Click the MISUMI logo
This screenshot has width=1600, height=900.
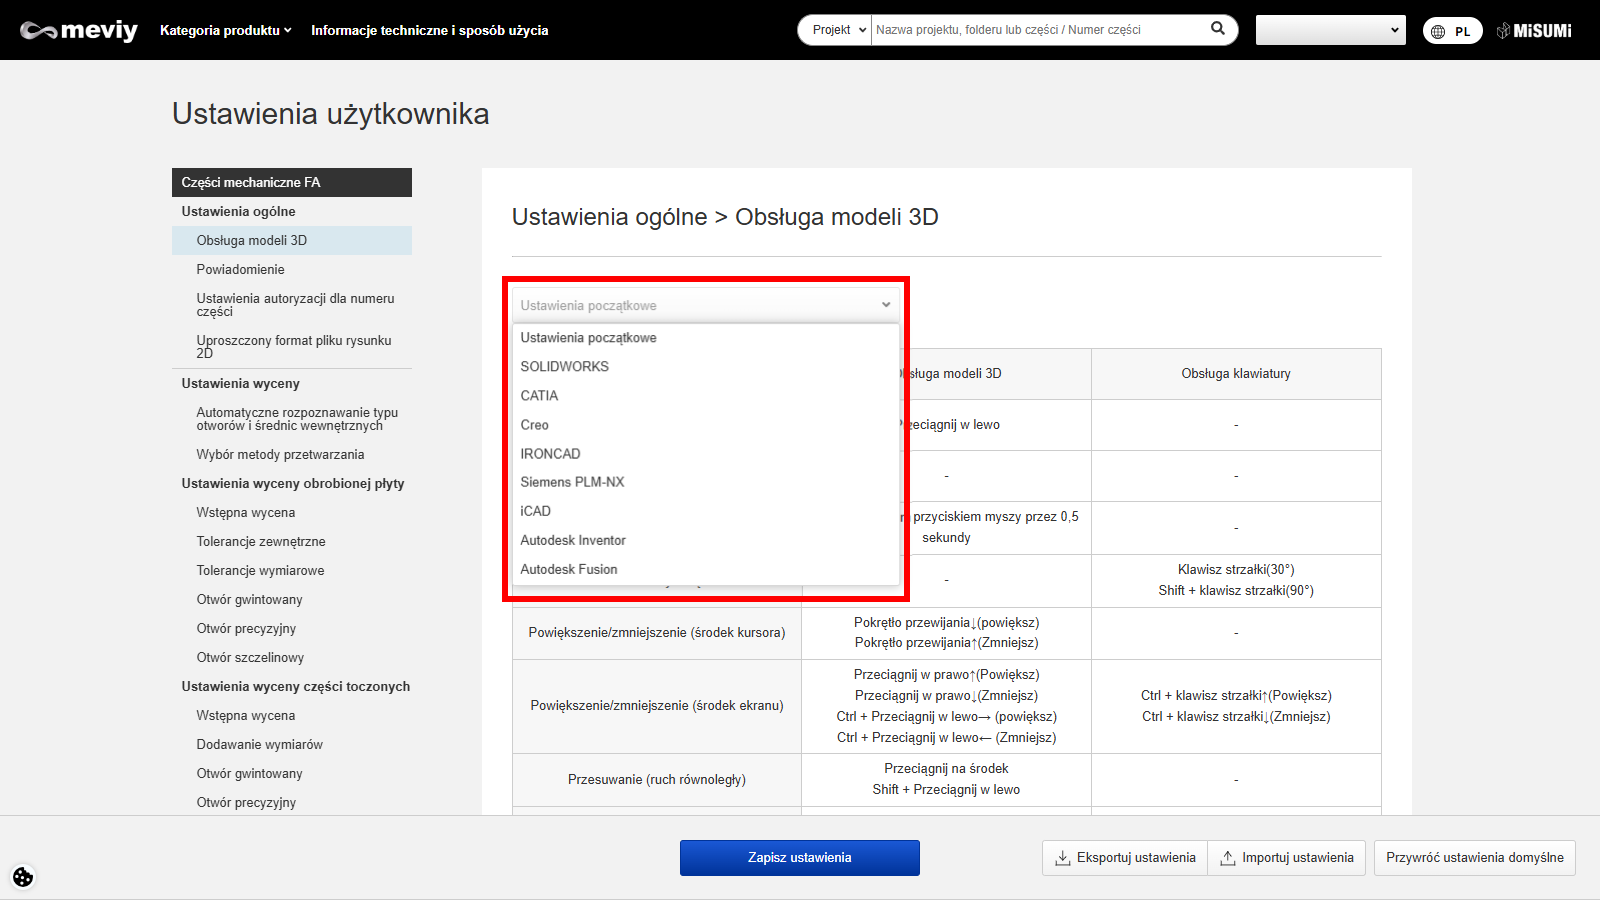(1534, 31)
